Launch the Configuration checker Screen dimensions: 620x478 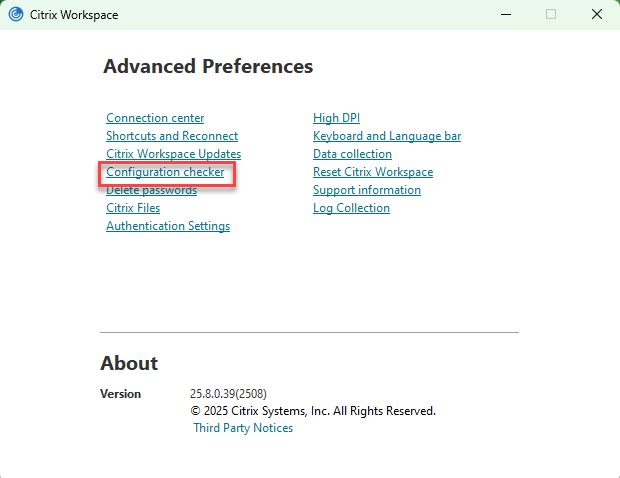[165, 172]
